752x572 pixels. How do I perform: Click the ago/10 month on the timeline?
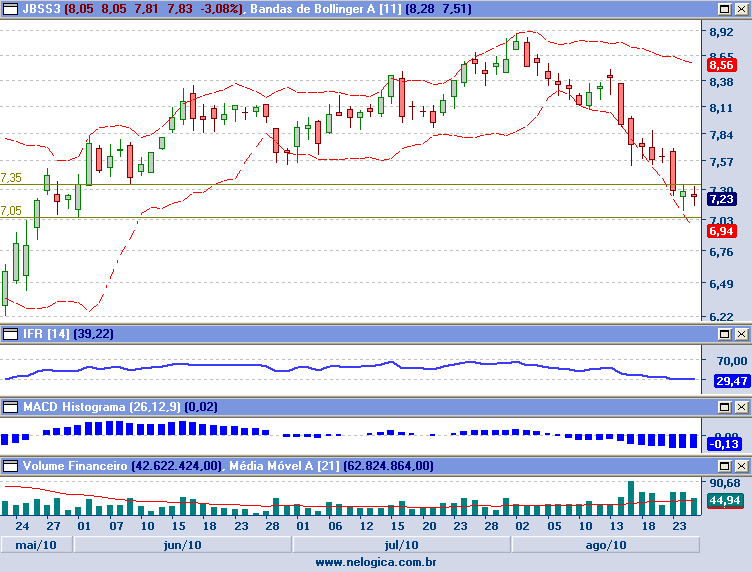[x=605, y=545]
